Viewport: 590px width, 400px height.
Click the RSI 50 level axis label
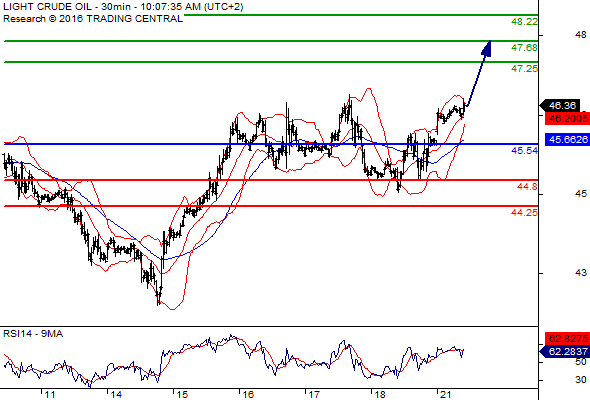click(x=581, y=362)
